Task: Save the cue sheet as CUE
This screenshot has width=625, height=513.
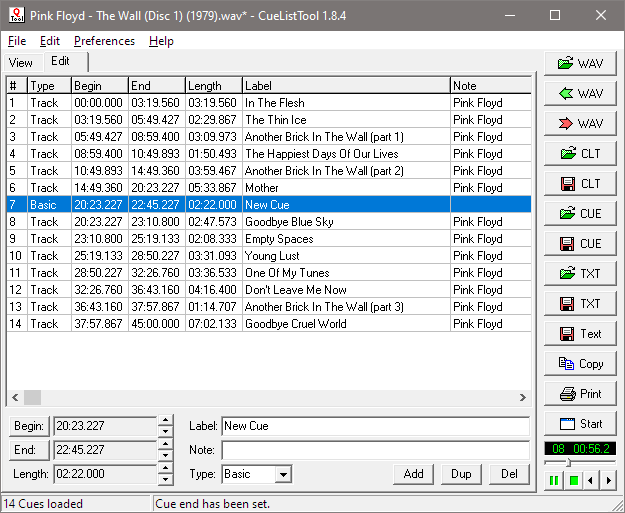Action: pos(580,244)
